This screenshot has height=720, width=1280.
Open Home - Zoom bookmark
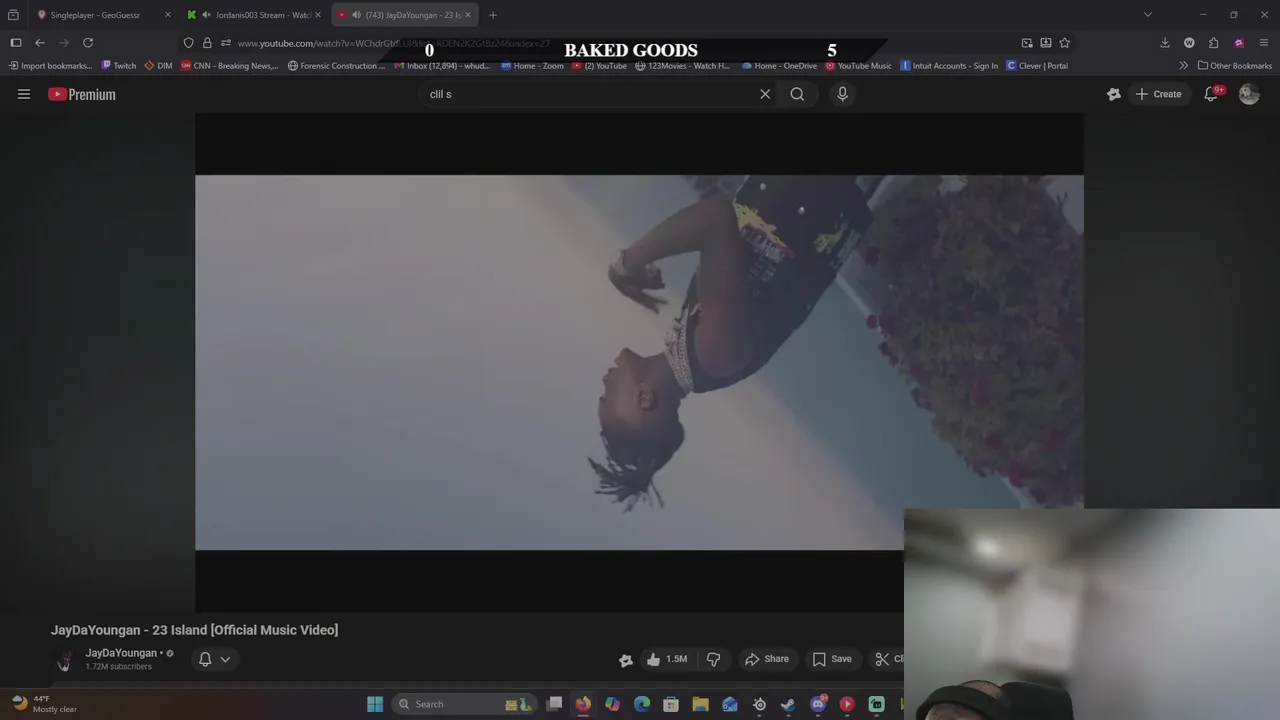click(x=532, y=66)
